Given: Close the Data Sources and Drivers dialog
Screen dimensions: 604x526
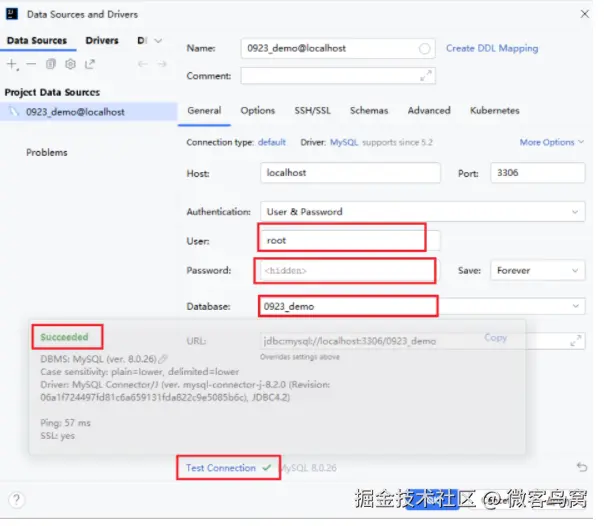Looking at the screenshot, I should tap(584, 14).
